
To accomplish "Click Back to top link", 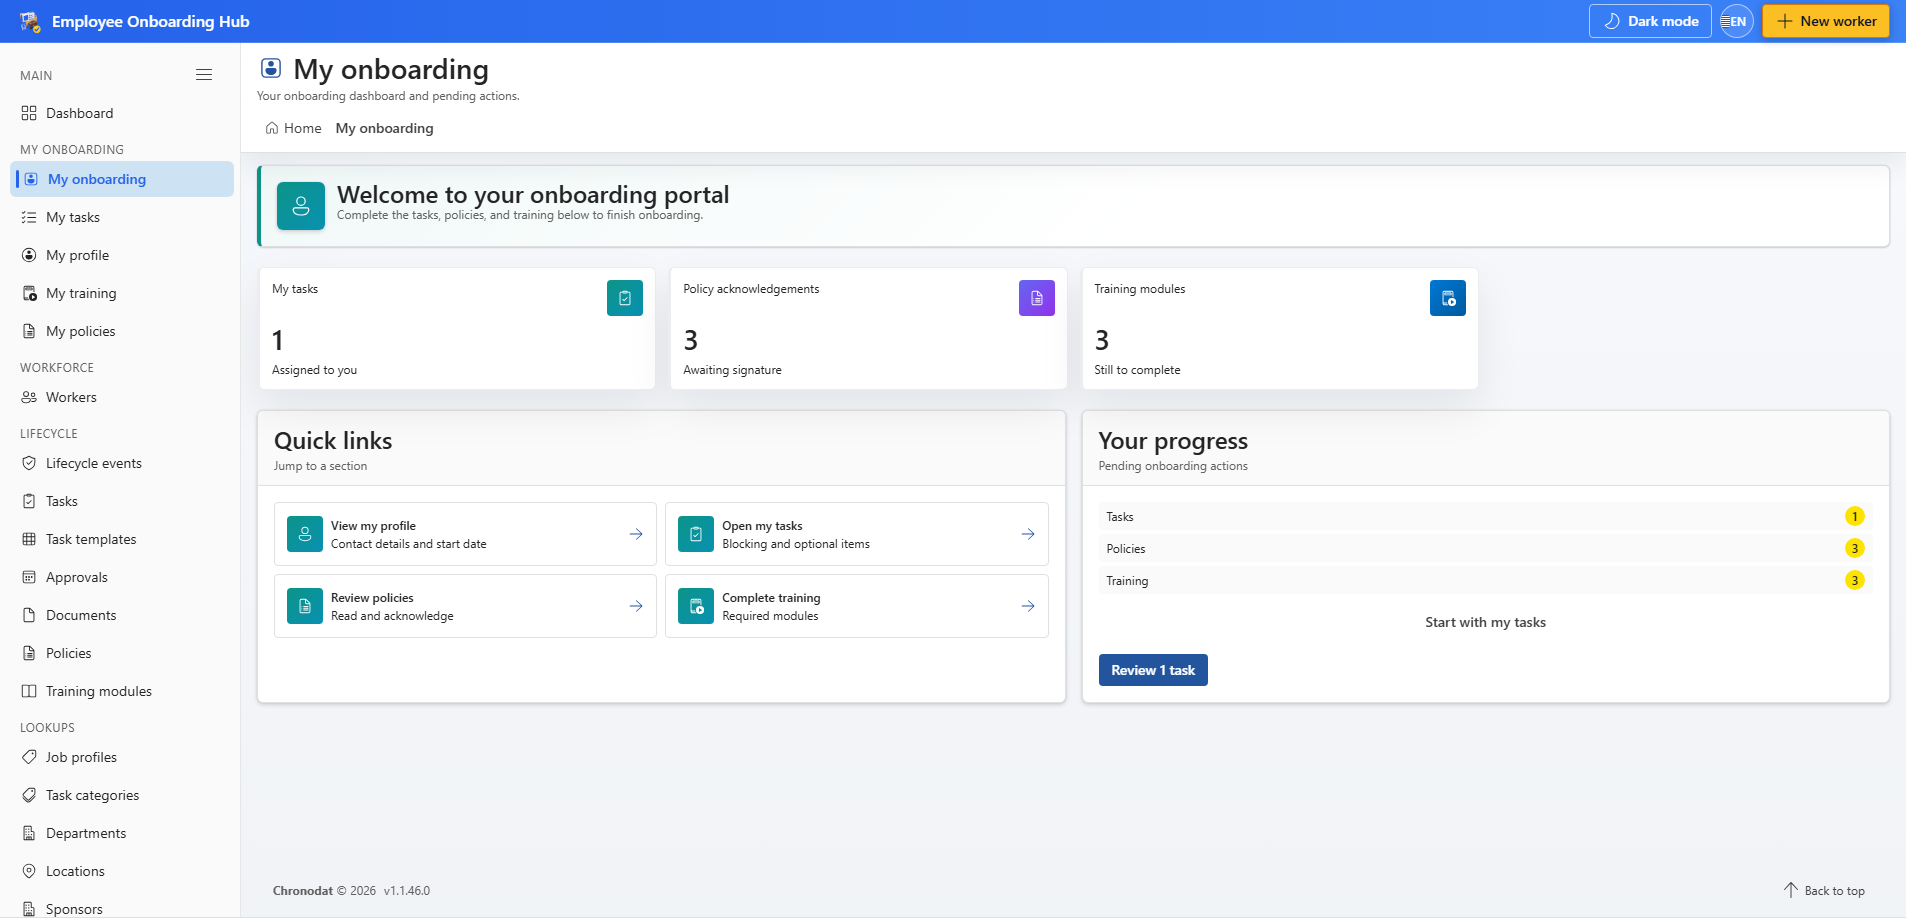I will coord(1824,890).
